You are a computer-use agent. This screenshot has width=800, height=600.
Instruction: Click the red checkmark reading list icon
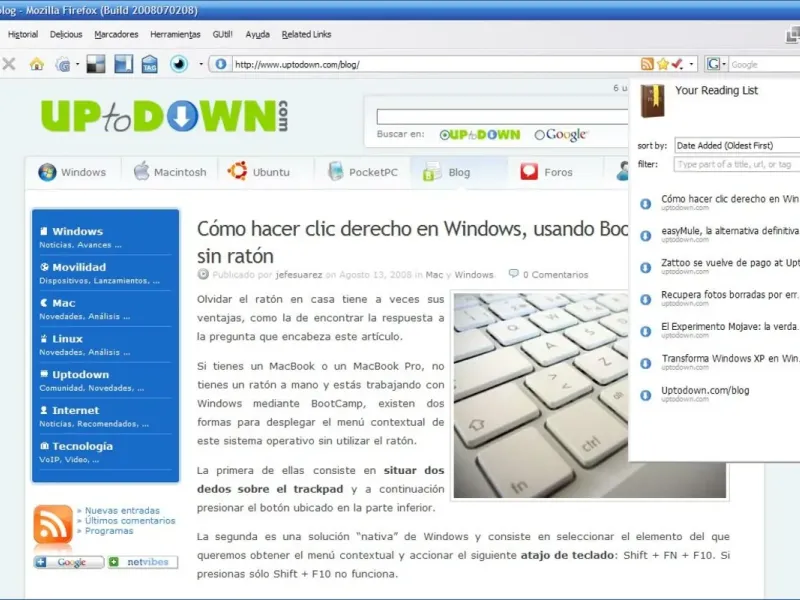pos(677,64)
